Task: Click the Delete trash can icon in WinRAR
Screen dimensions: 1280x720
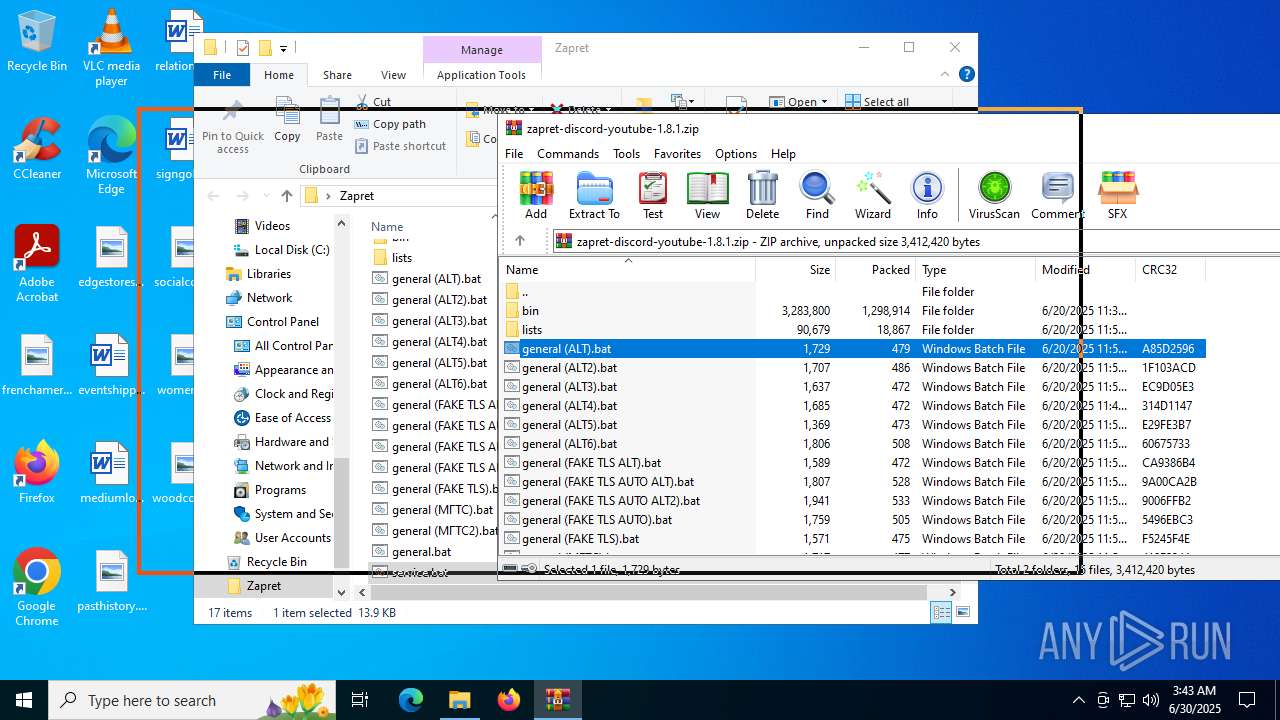Action: tap(762, 195)
